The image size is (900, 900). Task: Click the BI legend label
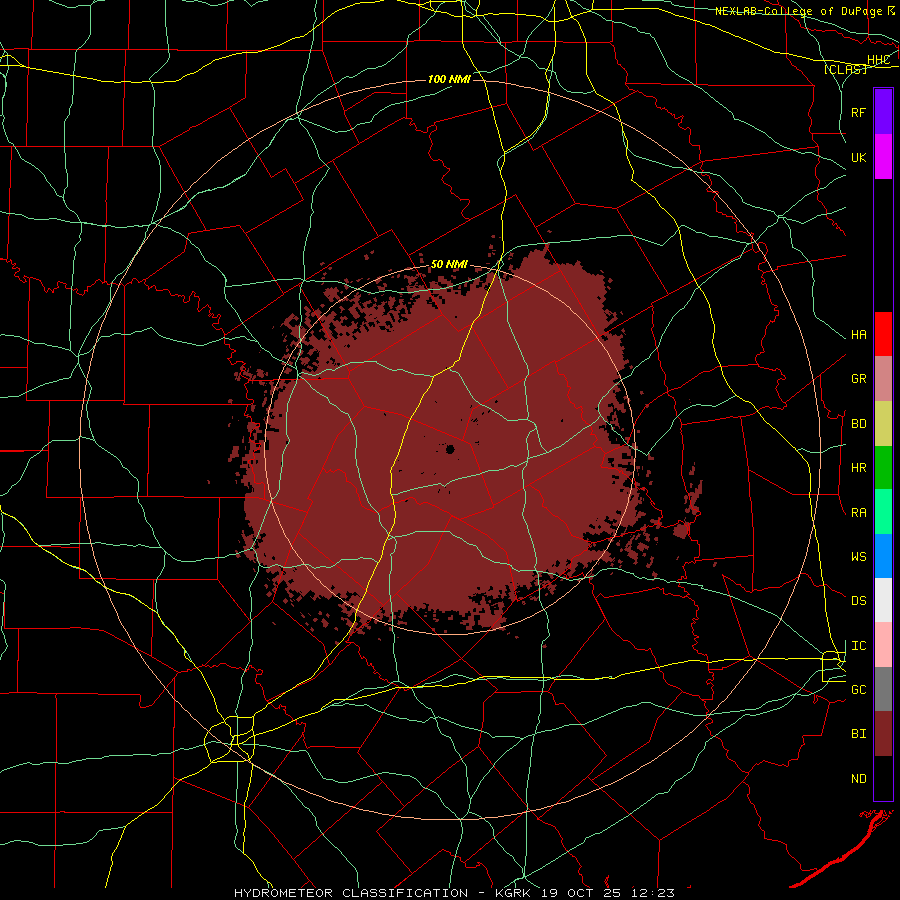(859, 734)
